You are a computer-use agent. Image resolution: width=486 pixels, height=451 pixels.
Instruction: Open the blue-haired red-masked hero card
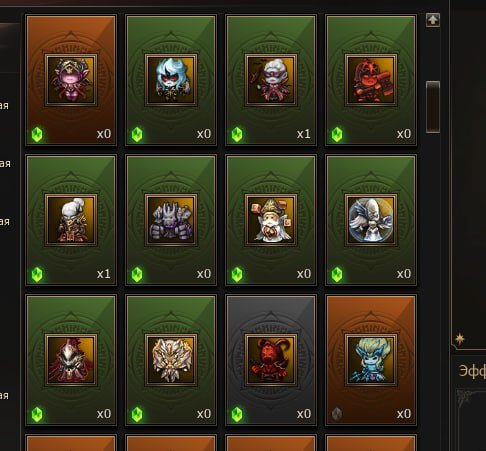pos(171,80)
